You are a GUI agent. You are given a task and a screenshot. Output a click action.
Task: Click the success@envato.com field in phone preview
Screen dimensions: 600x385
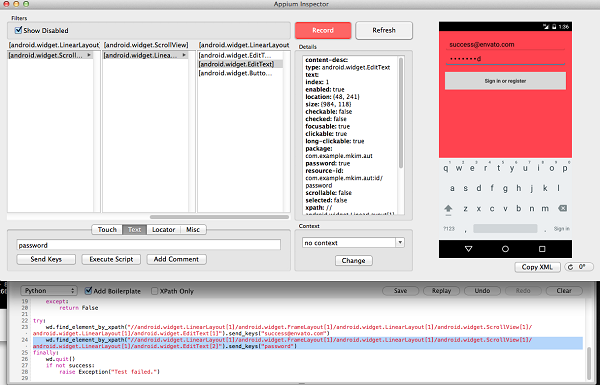click(x=505, y=44)
